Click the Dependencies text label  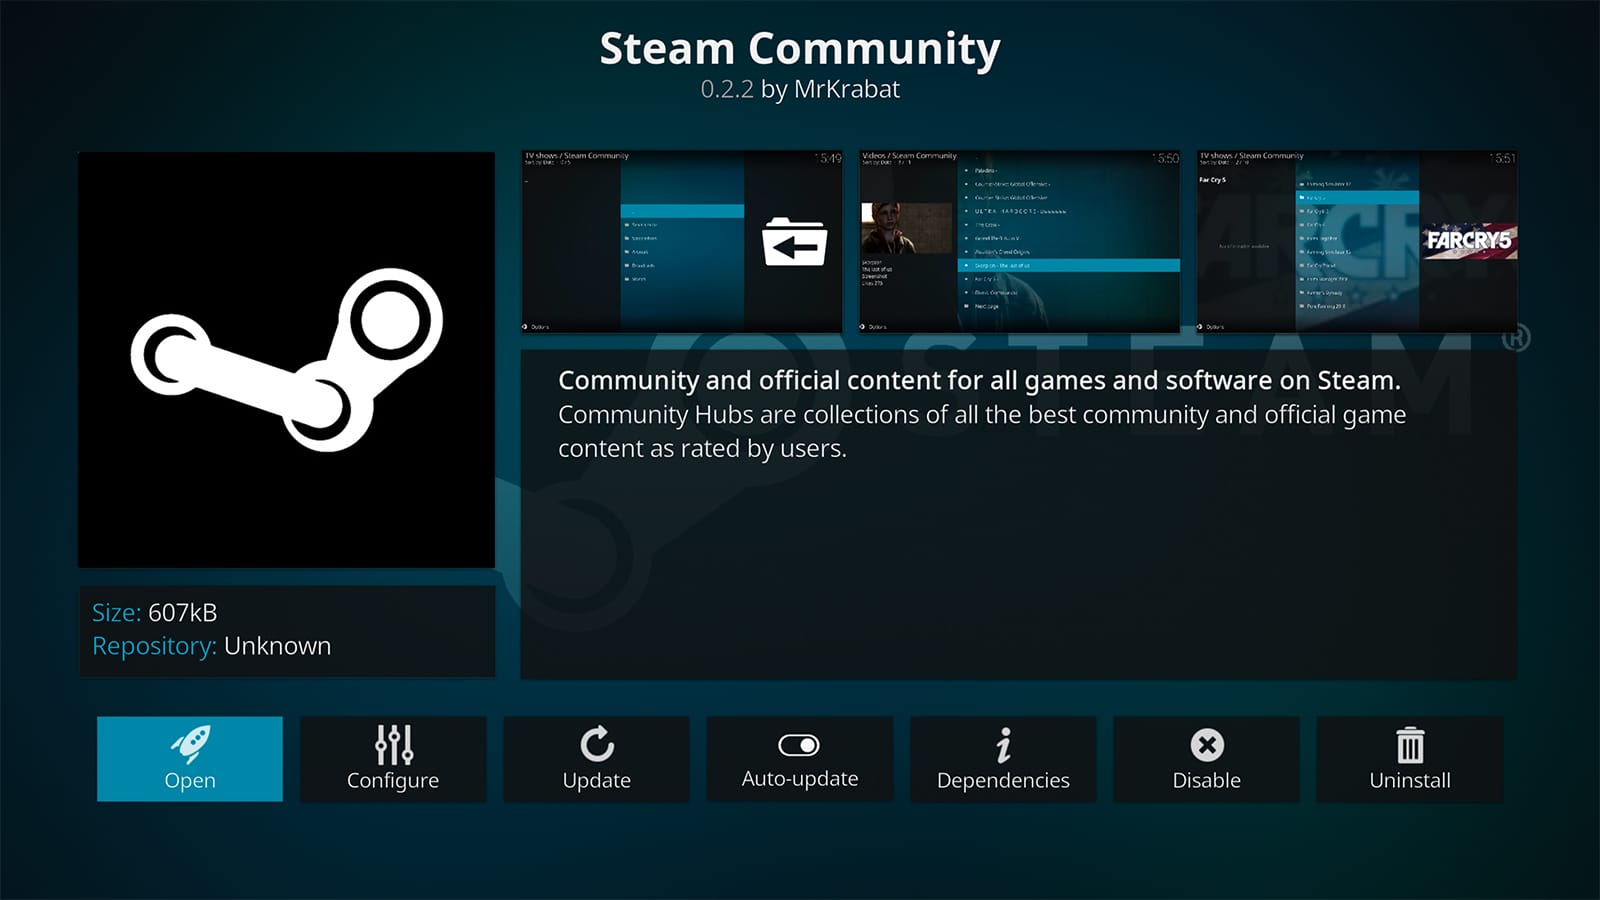tap(1003, 781)
